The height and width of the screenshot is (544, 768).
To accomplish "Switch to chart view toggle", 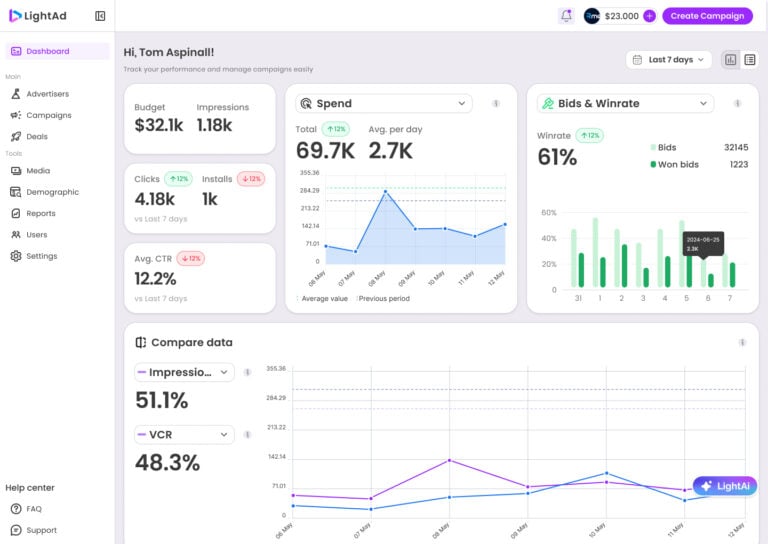I will tap(731, 60).
